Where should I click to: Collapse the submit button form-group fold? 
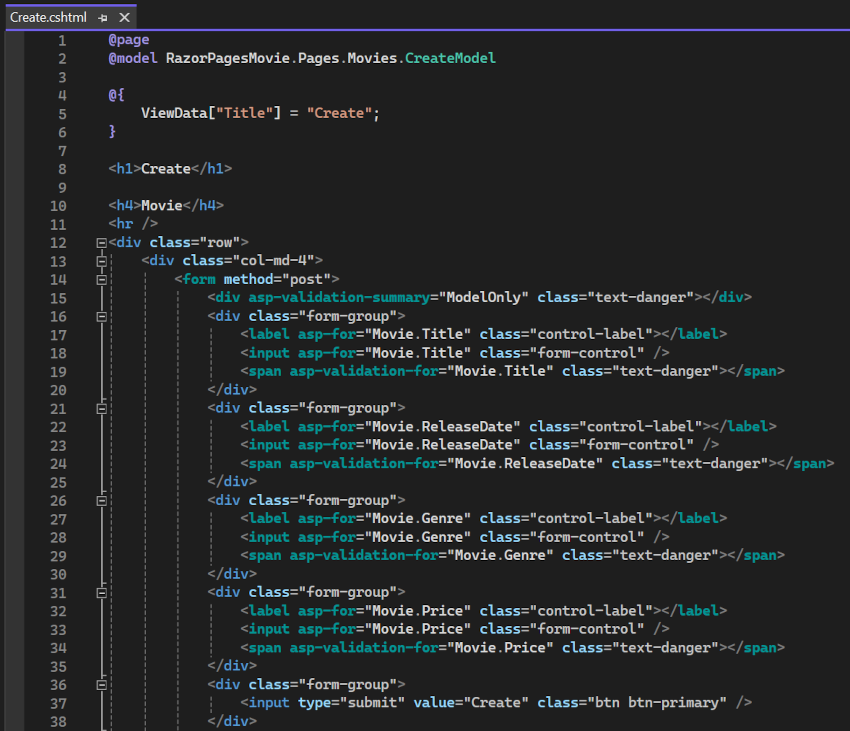point(101,684)
